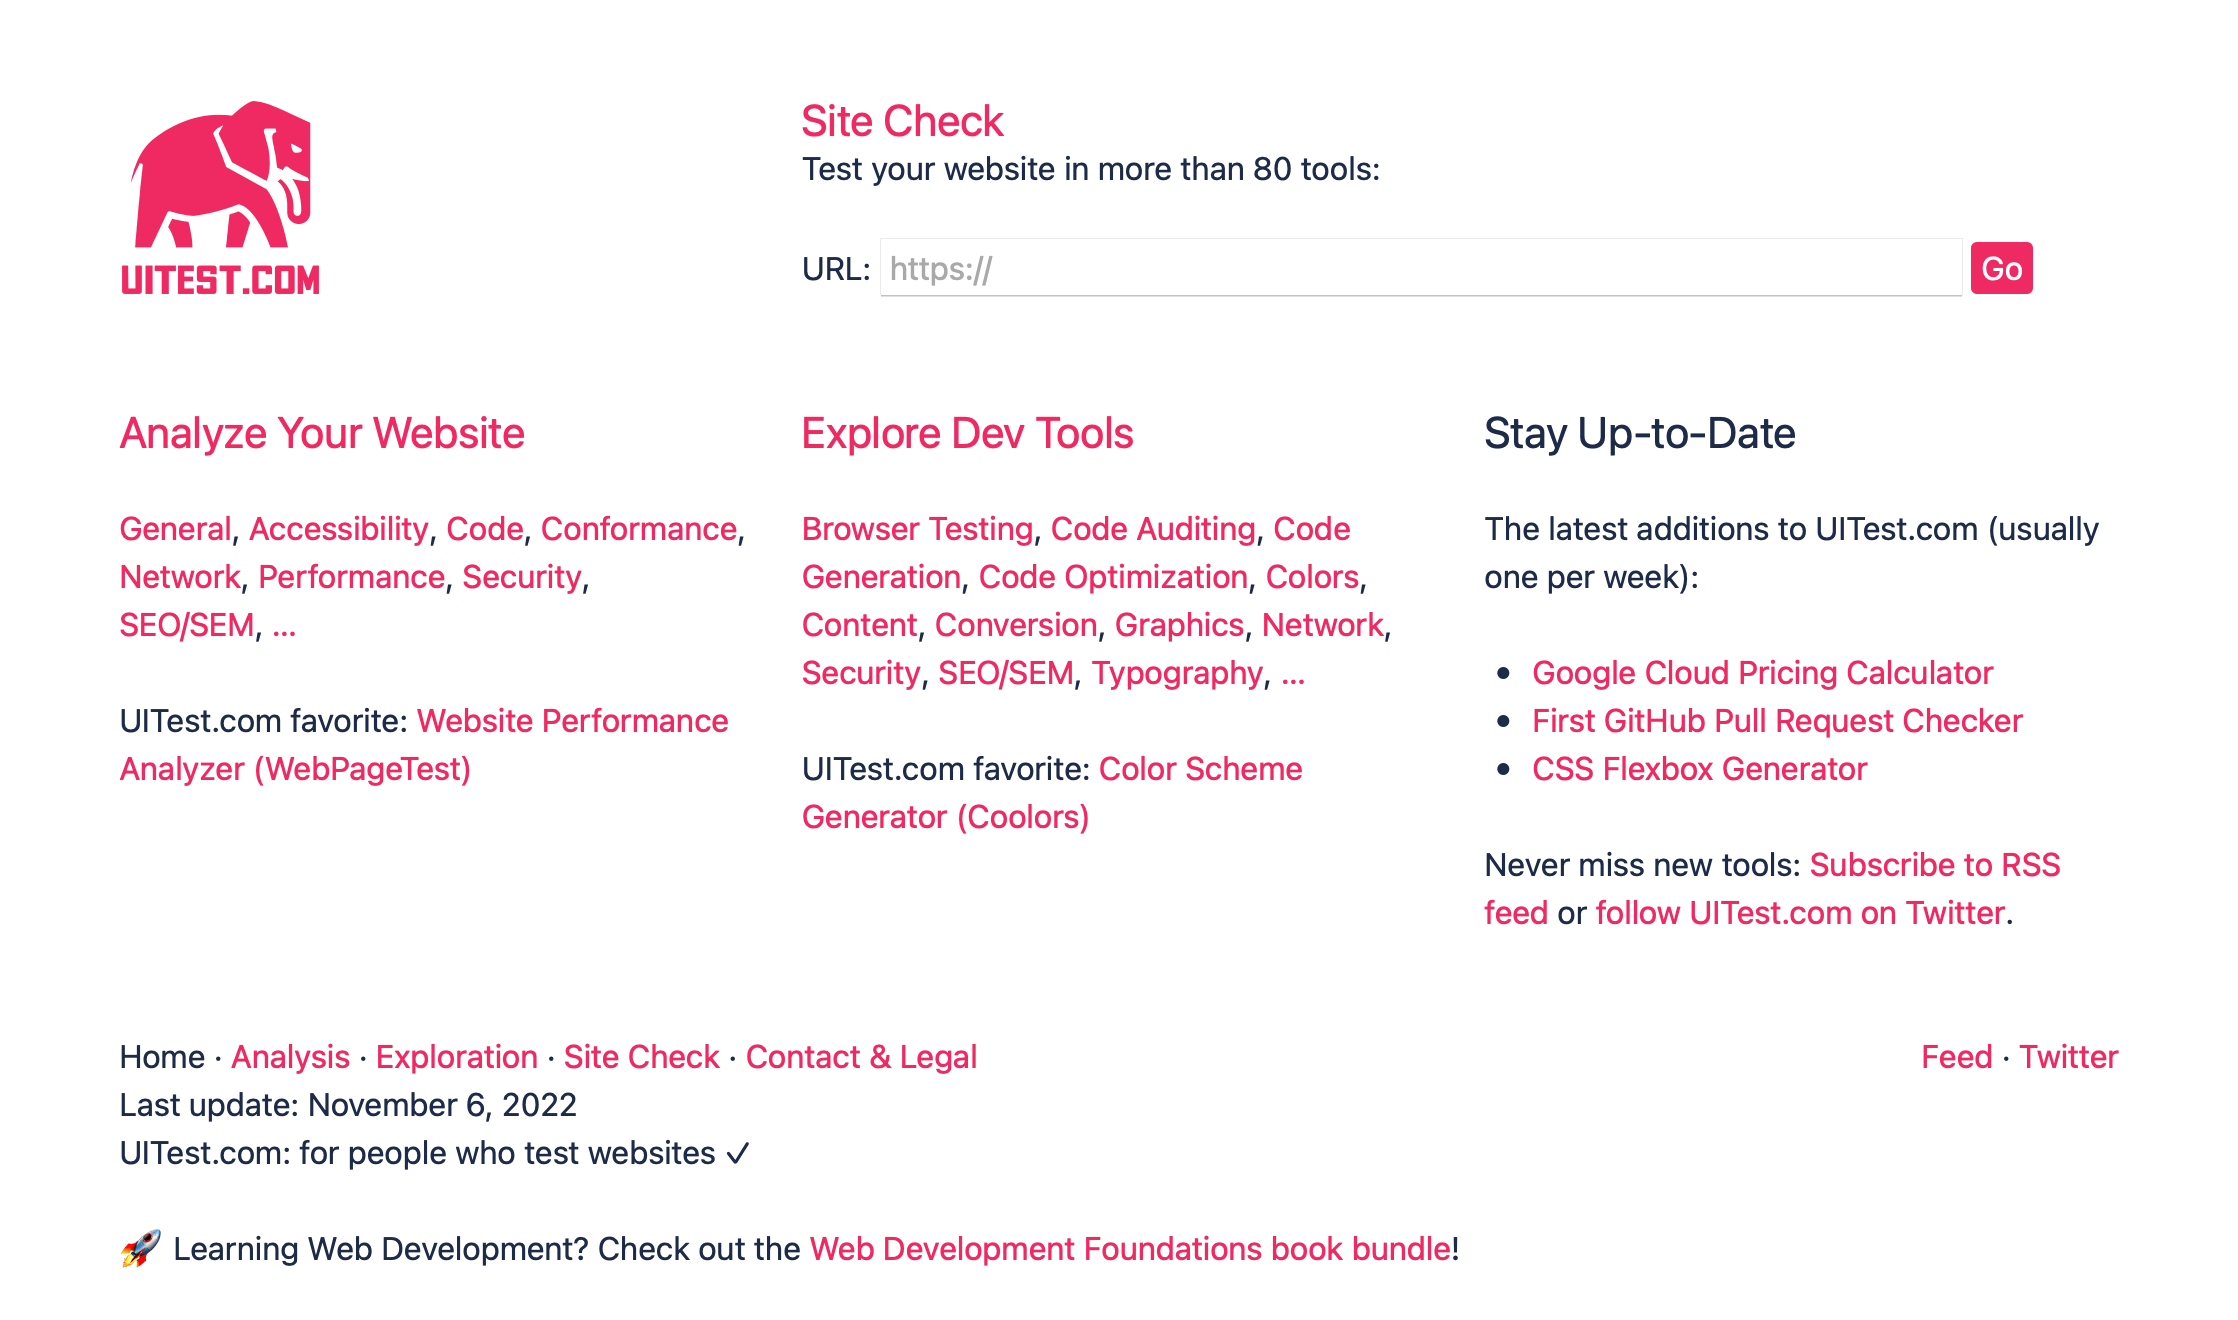Open the Code Generation link

pos(1076,553)
